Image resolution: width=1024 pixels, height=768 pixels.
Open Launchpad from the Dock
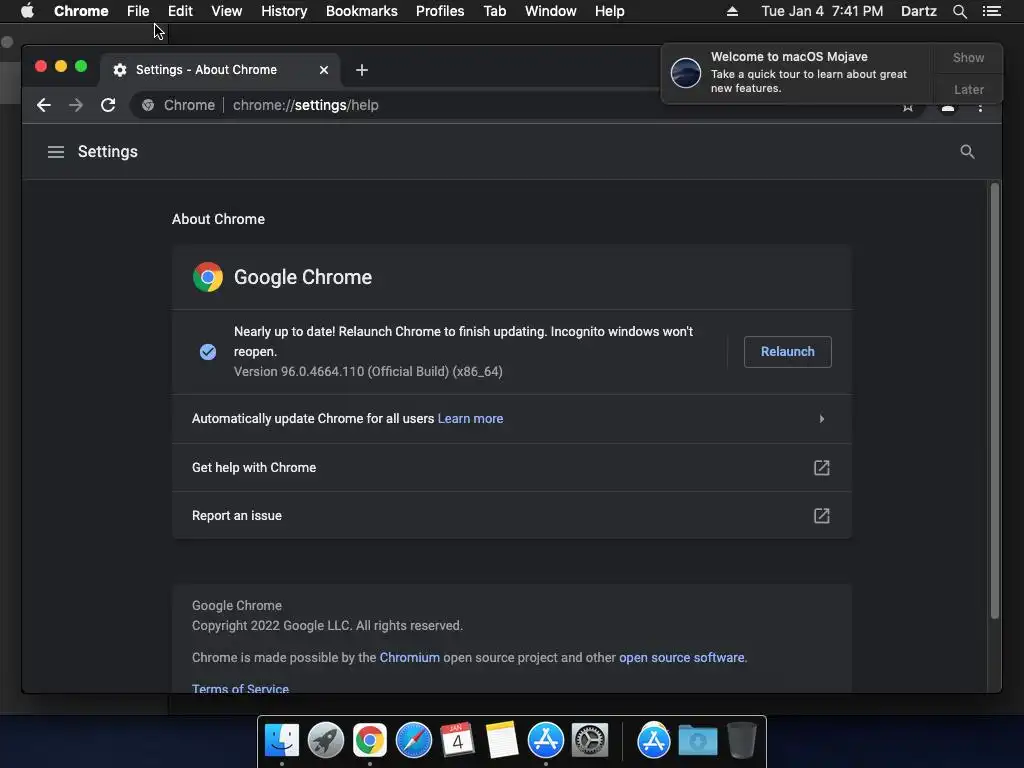pyautogui.click(x=326, y=741)
